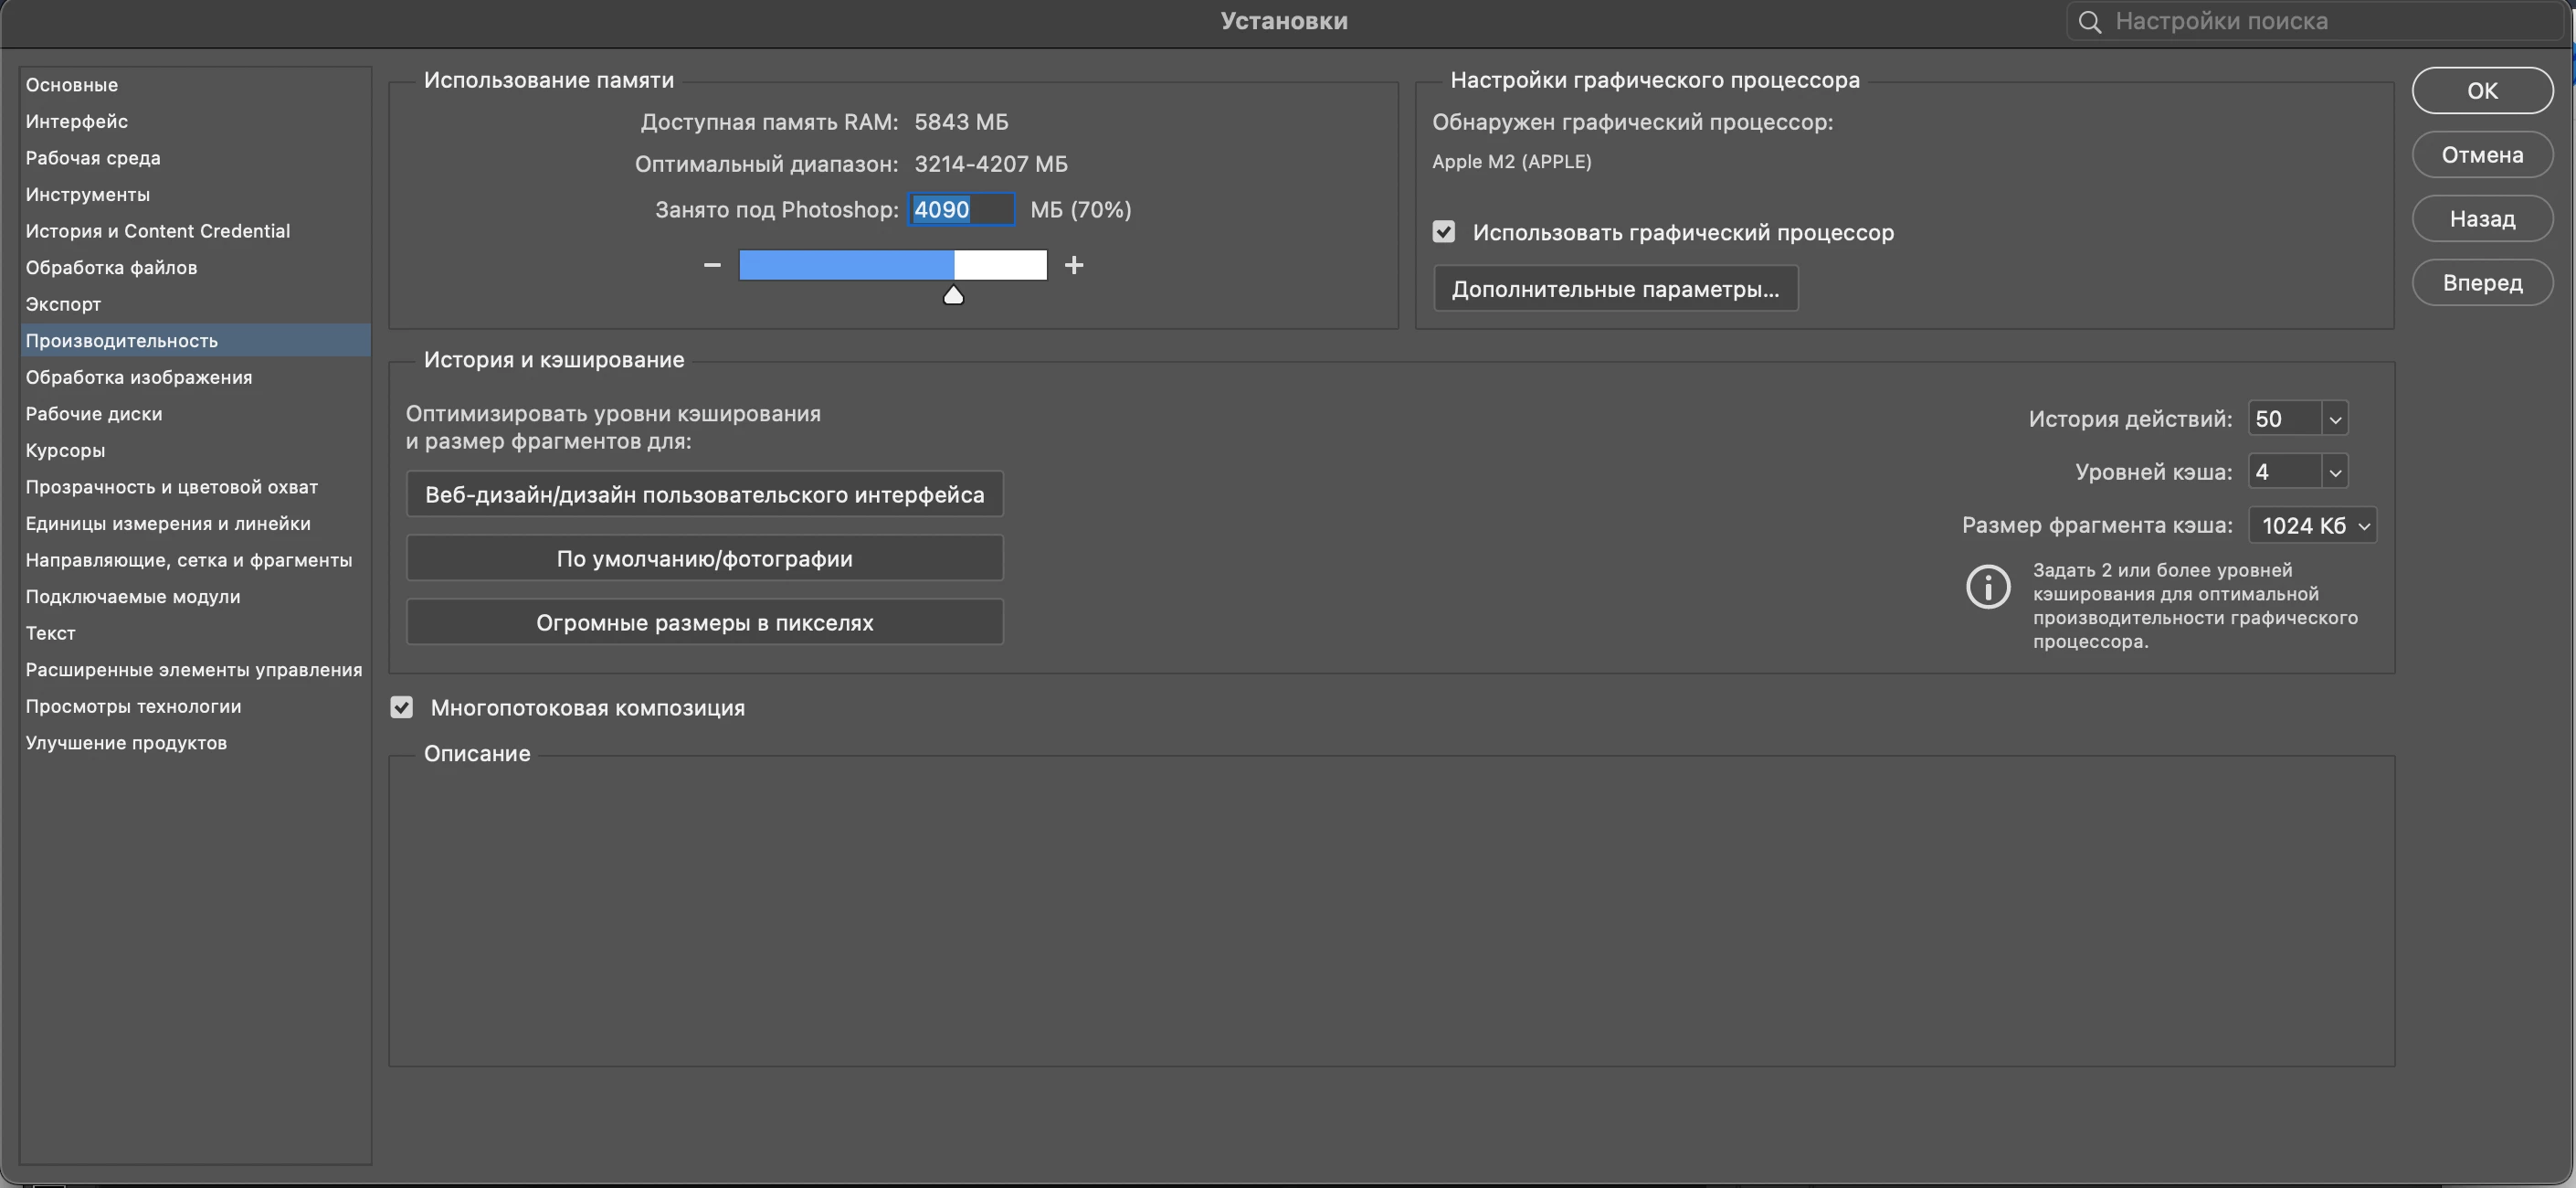Image resolution: width=2576 pixels, height=1188 pixels.
Task: Click the Вперед button
Action: [x=2481, y=283]
